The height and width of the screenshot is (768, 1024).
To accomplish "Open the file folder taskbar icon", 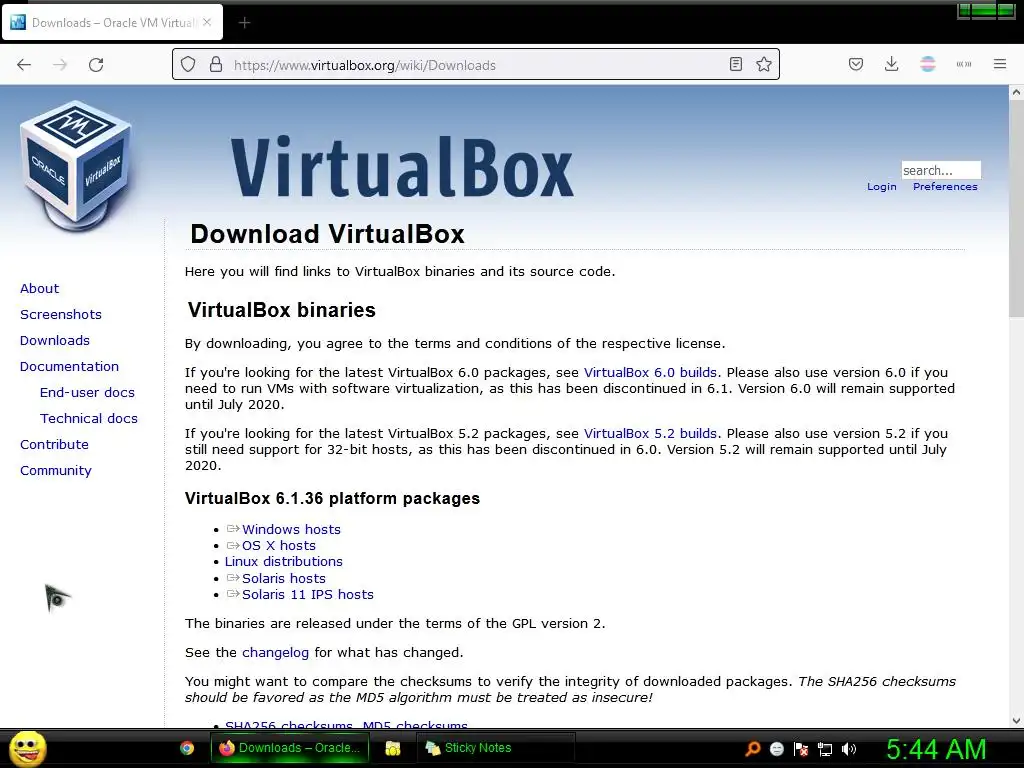I will point(392,748).
